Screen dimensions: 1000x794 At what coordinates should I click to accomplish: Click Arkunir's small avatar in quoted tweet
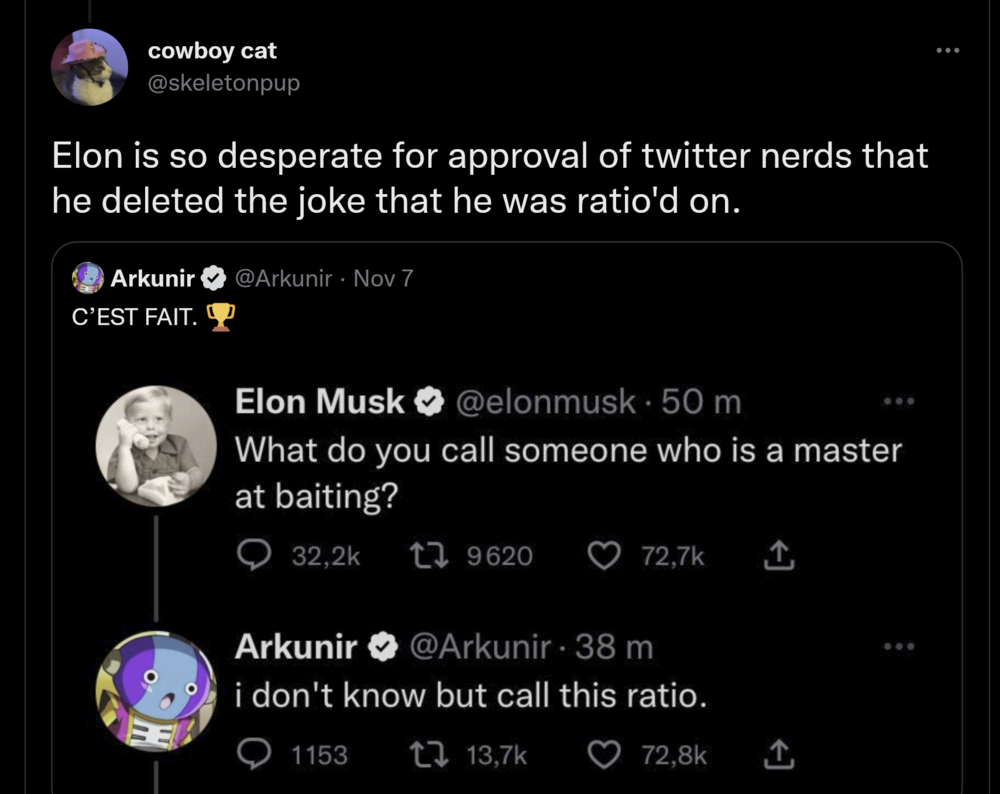click(90, 278)
